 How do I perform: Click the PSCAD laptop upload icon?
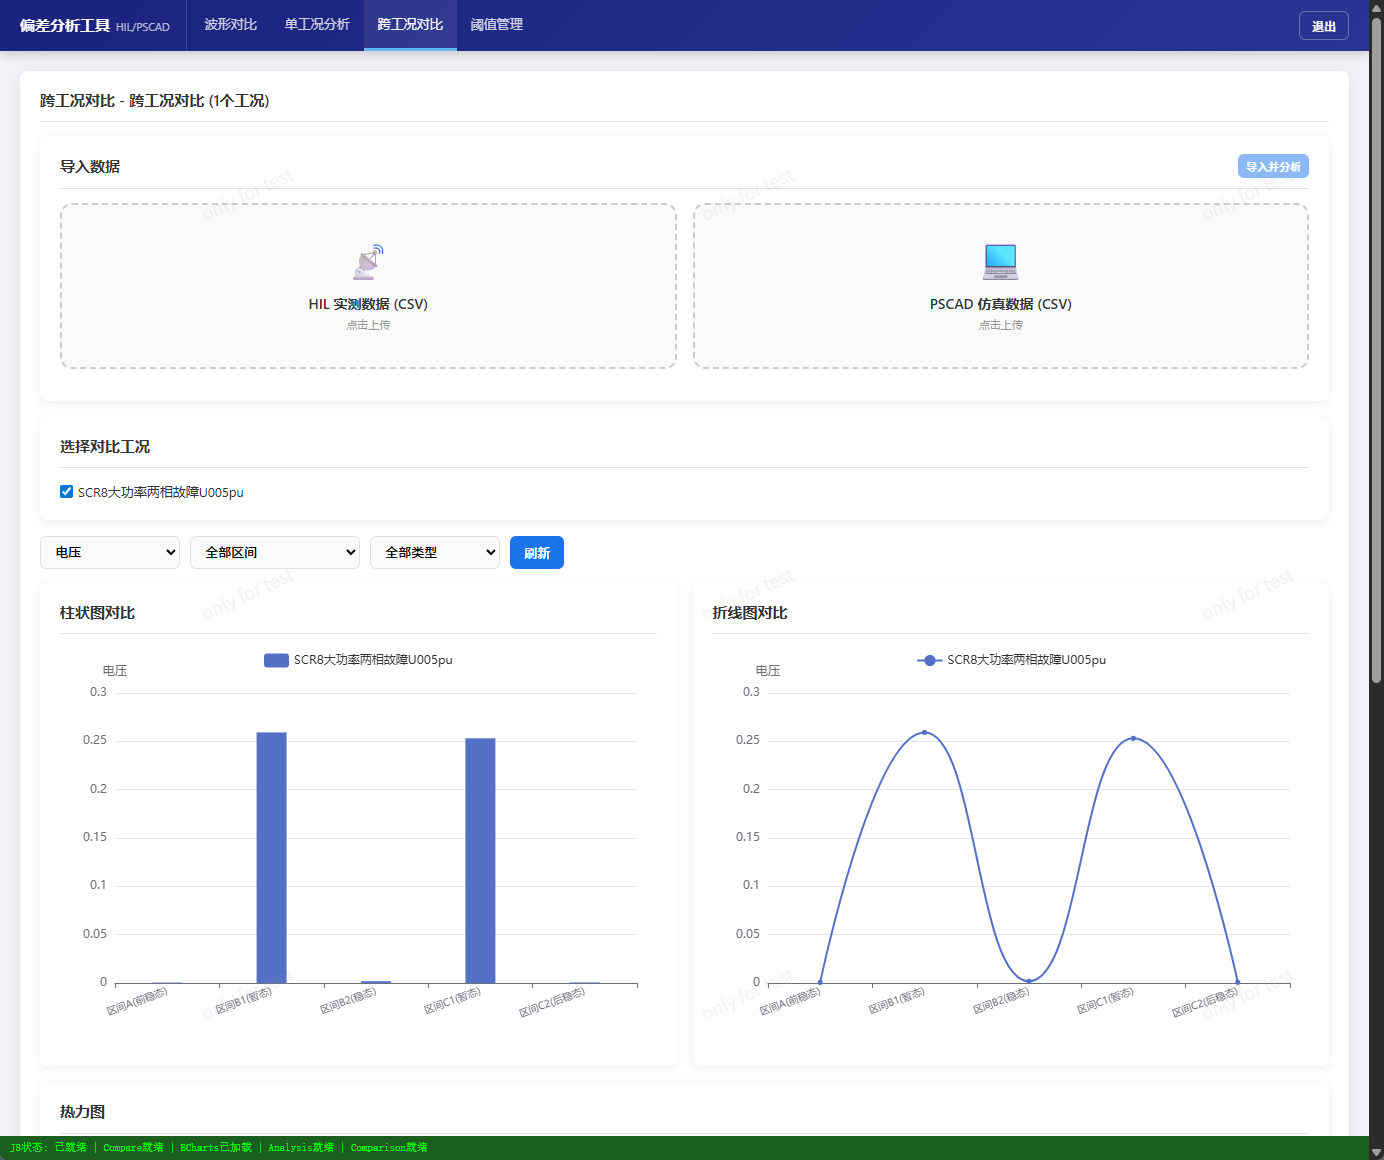pyautogui.click(x=1000, y=262)
